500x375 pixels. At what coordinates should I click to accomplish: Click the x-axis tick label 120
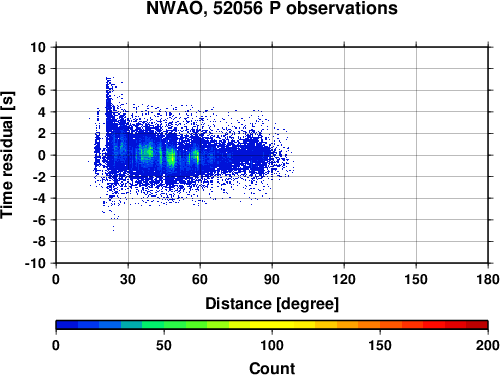click(344, 279)
